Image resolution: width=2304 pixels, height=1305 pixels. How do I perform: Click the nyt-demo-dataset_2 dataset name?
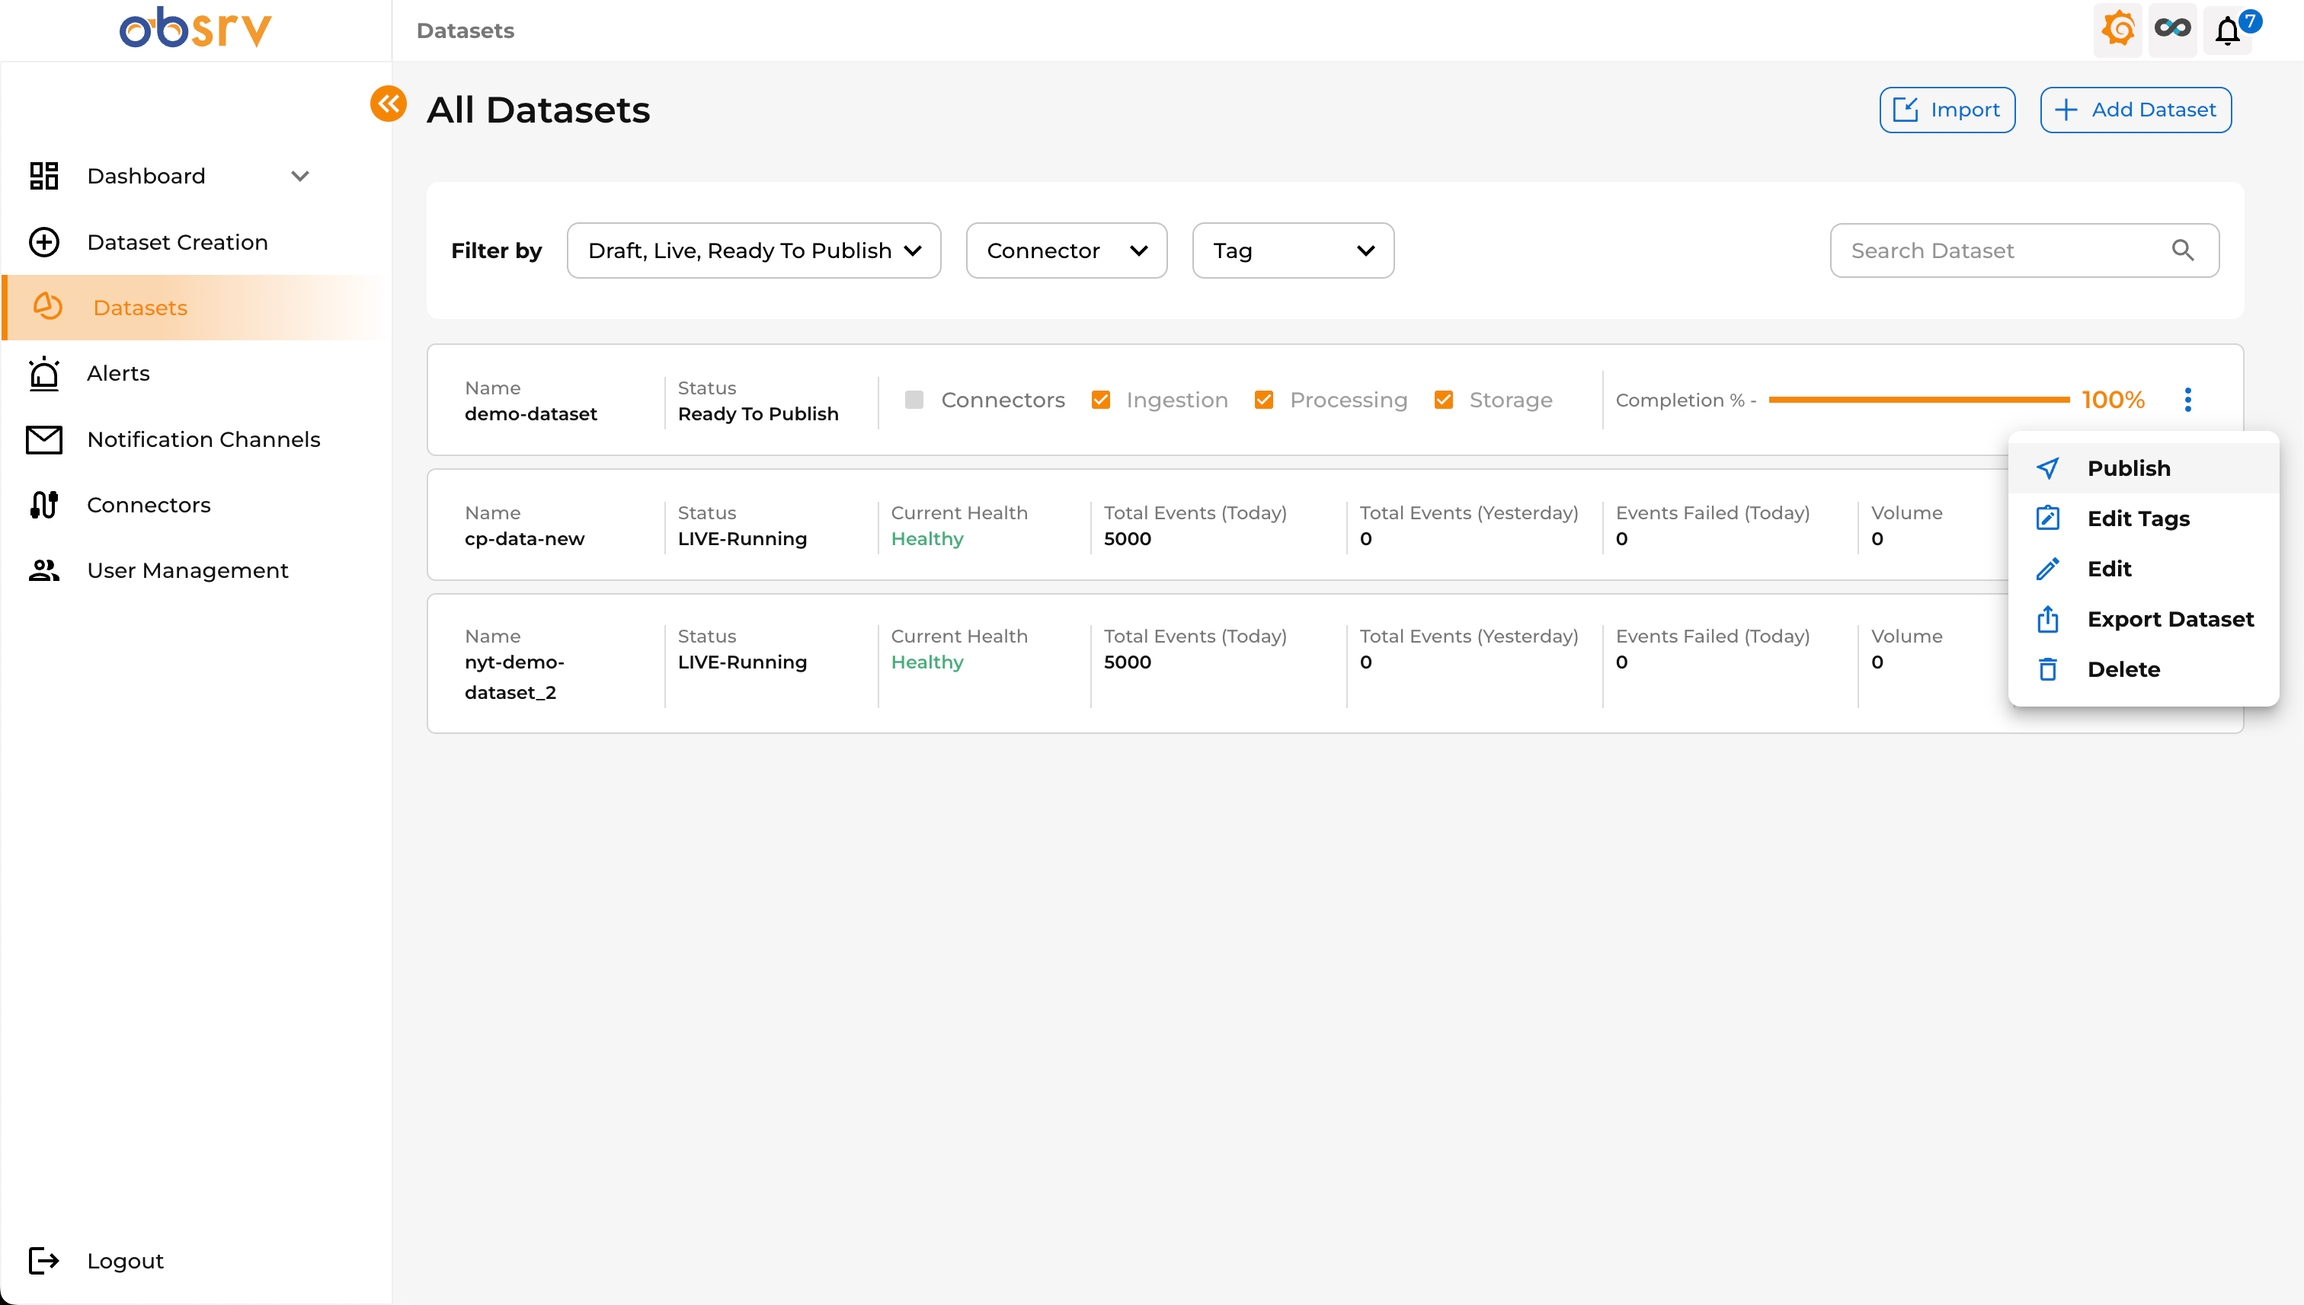(x=514, y=677)
